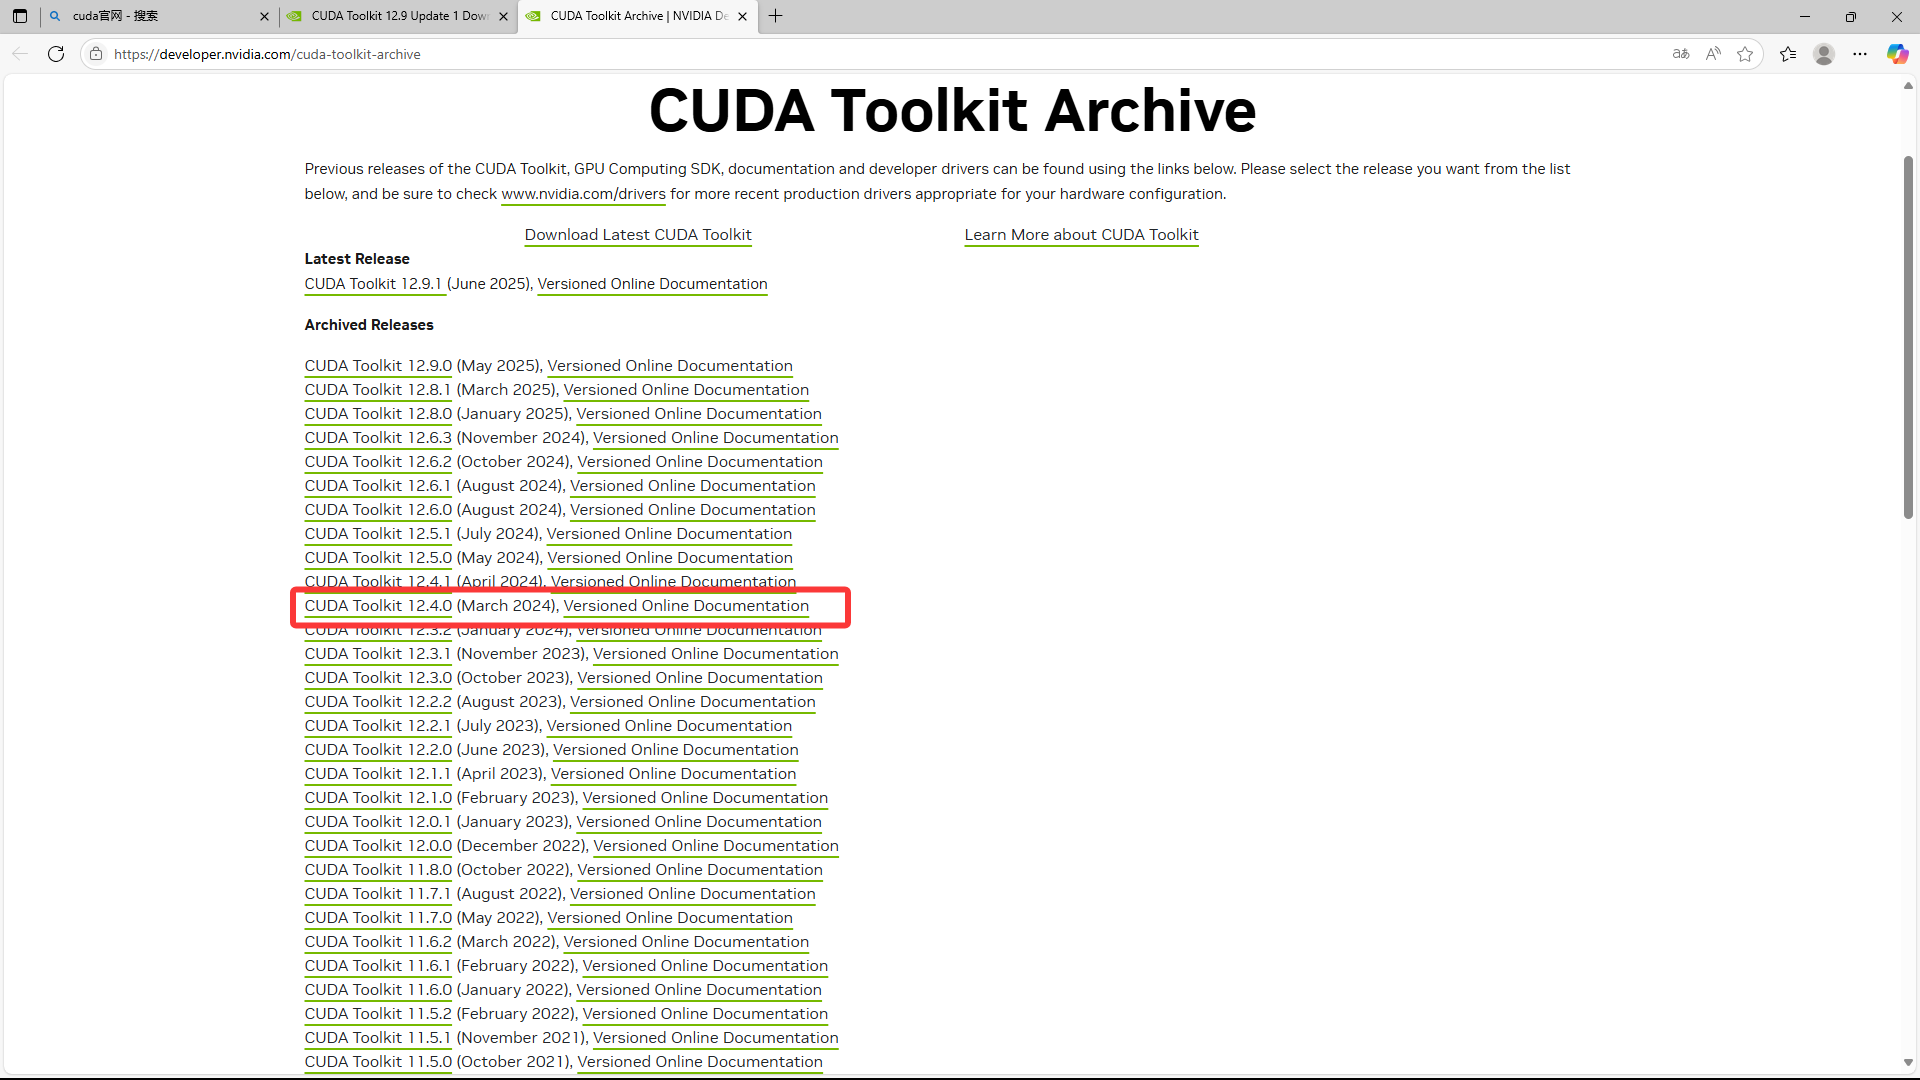
Task: Open CUDA Toolkit 12.8.0 link
Action: [378, 414]
